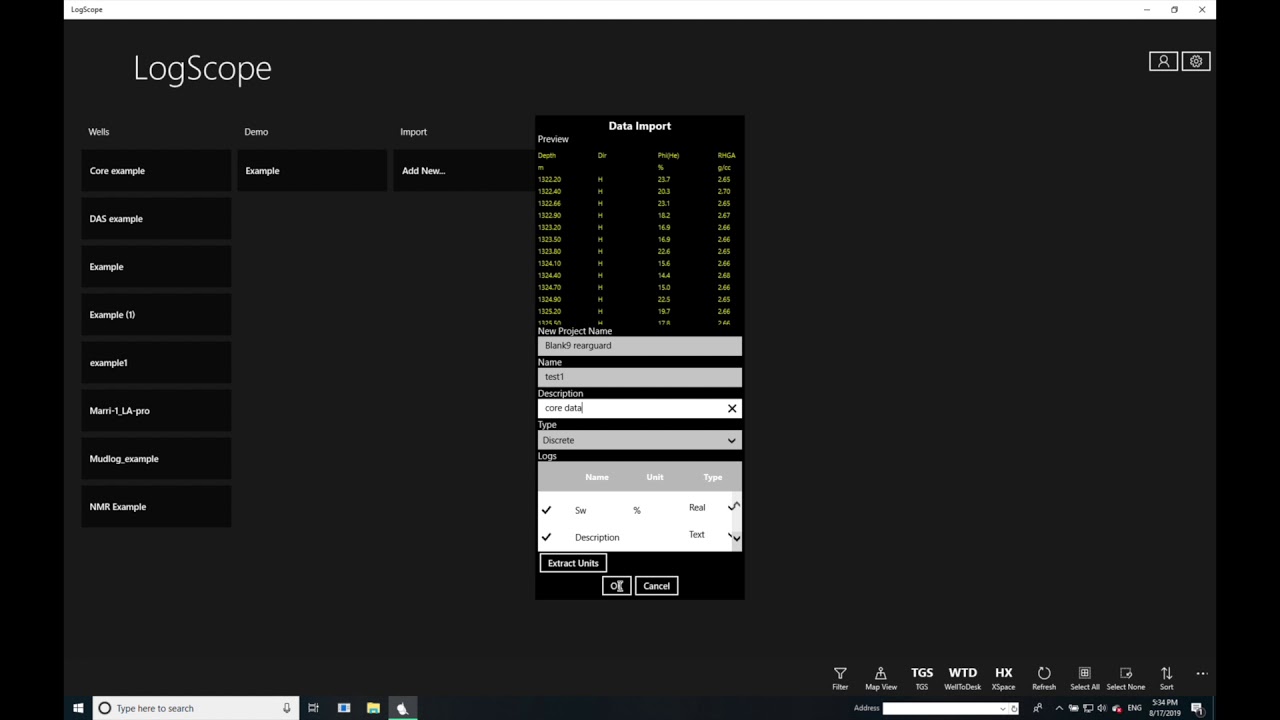Click the Phi(He) column header in Preview
The image size is (1280, 720).
coord(668,155)
